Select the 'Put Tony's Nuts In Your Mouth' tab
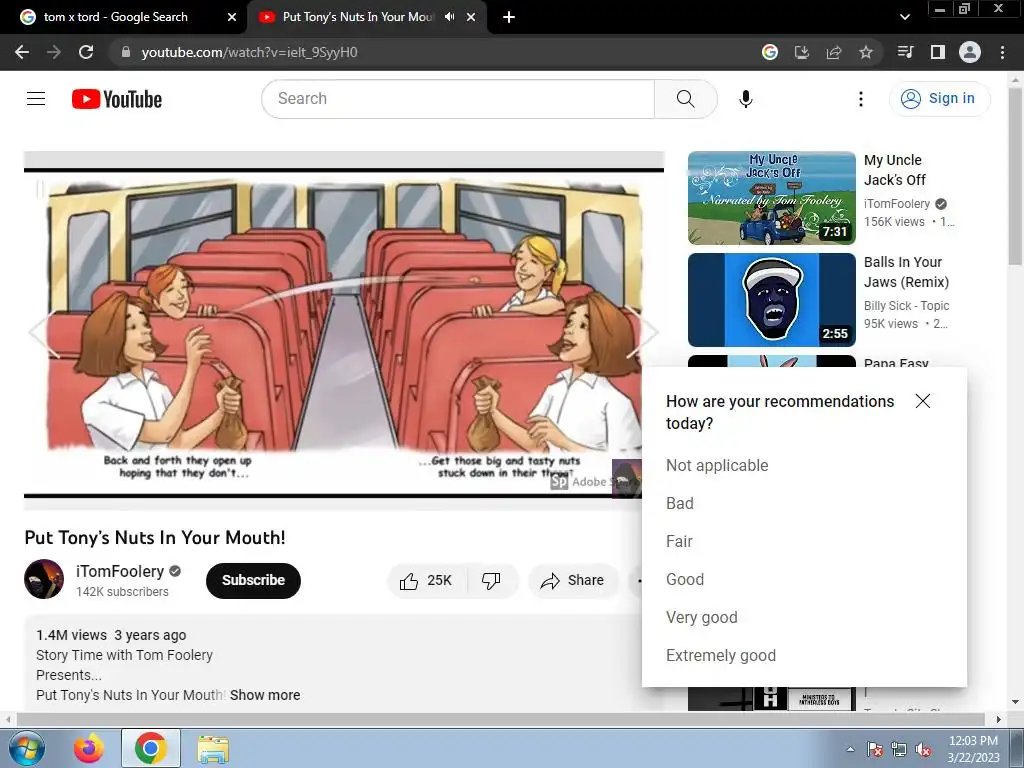 [358, 17]
